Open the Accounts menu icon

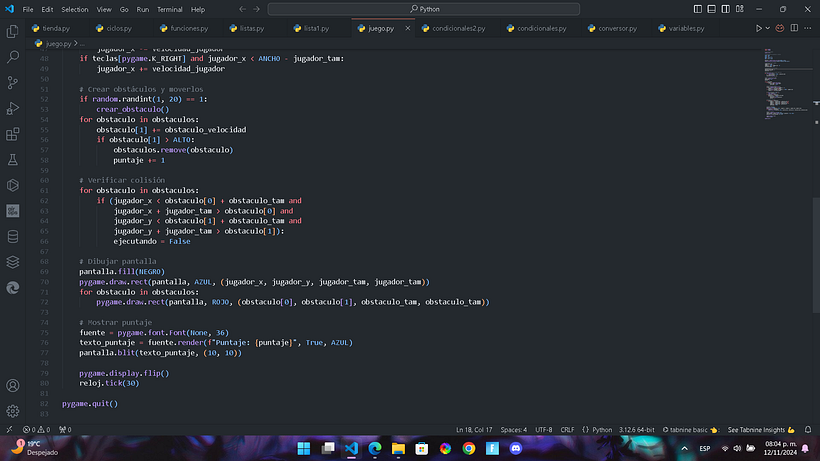13,386
